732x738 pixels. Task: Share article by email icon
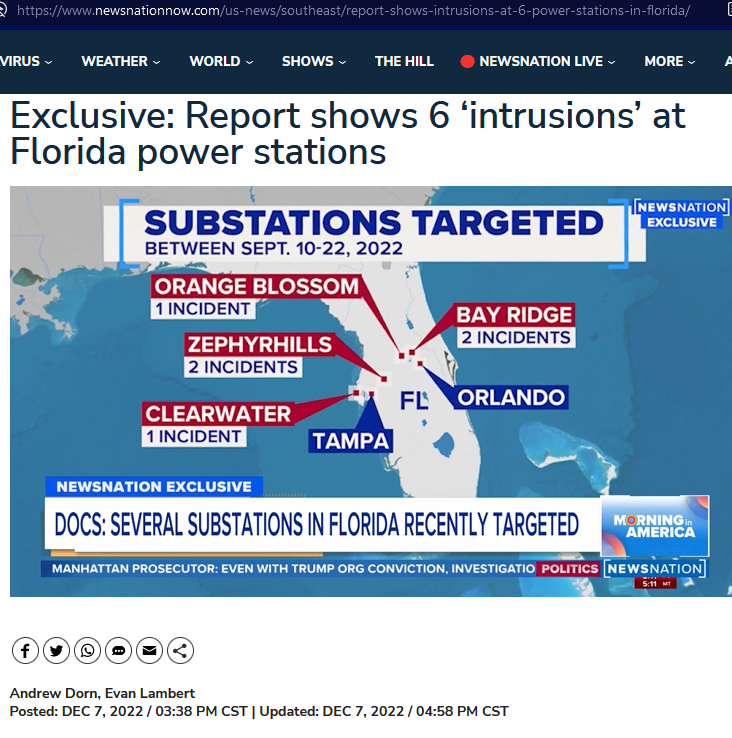click(149, 651)
